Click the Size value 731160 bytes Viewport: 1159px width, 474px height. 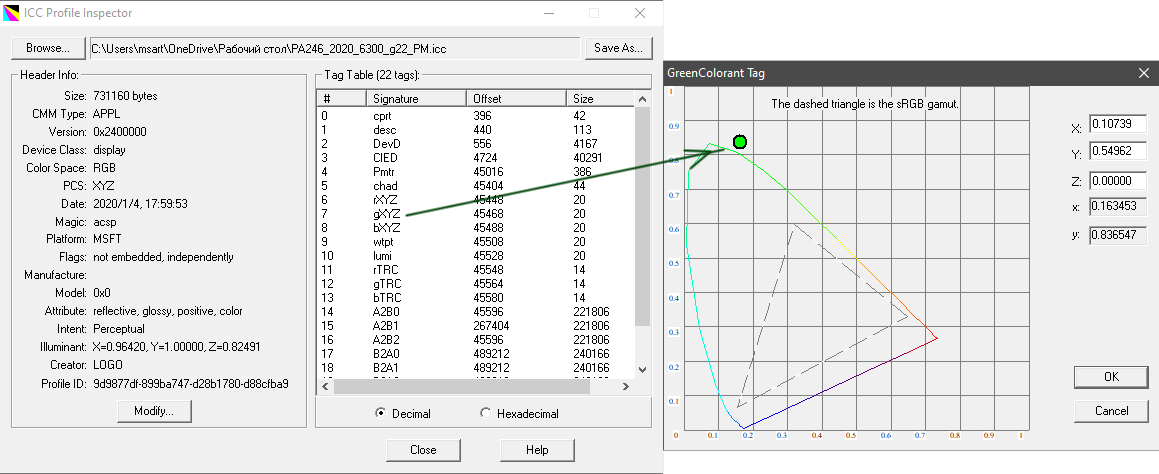click(125, 96)
